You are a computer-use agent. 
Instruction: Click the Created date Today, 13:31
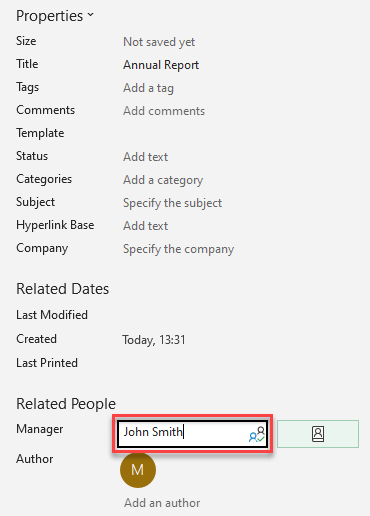[x=154, y=340]
